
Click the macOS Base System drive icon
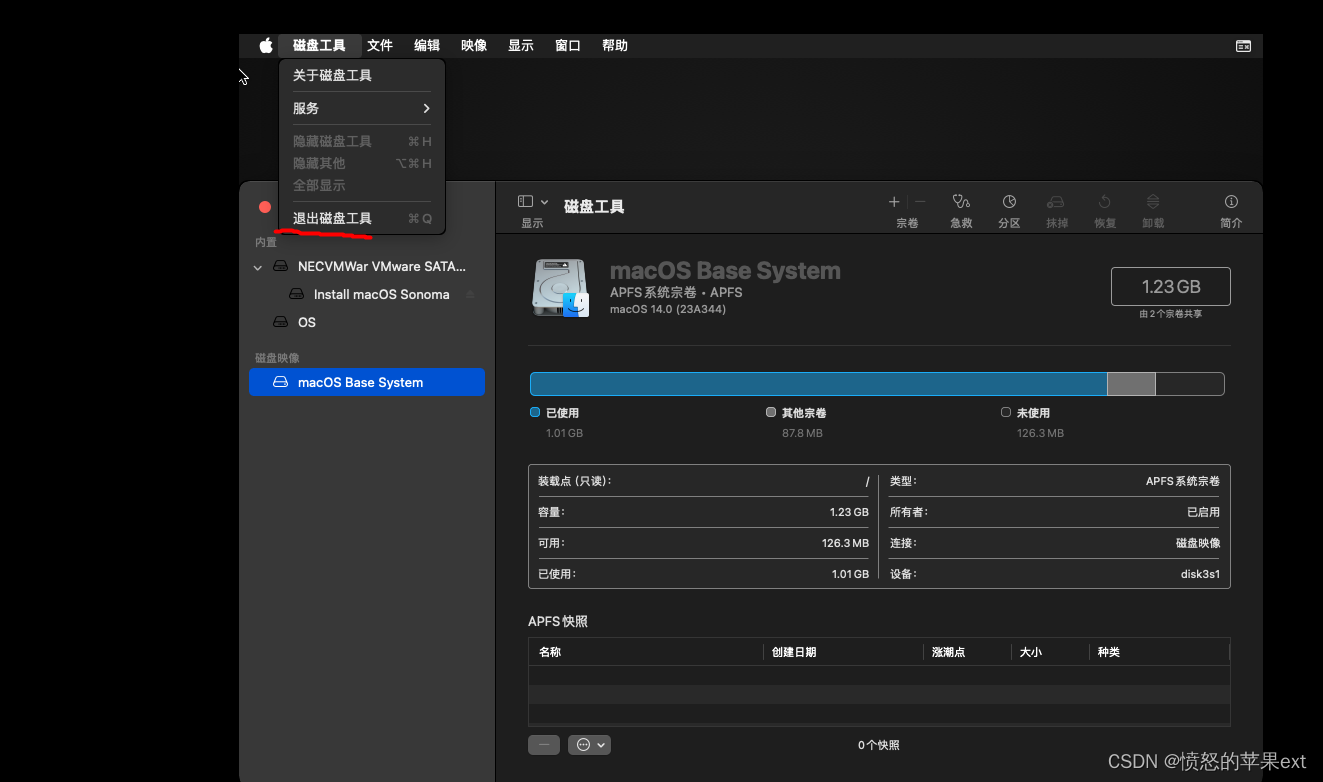click(x=561, y=288)
